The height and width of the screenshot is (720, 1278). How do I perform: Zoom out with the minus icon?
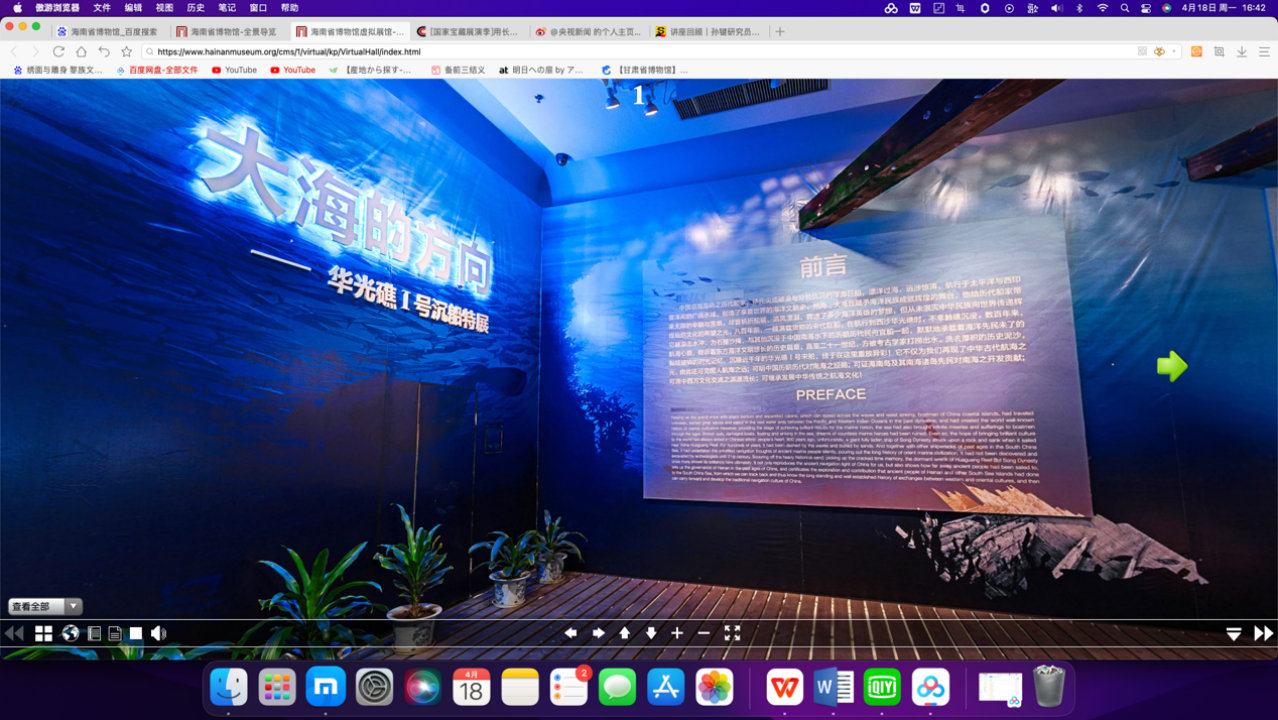coord(703,633)
